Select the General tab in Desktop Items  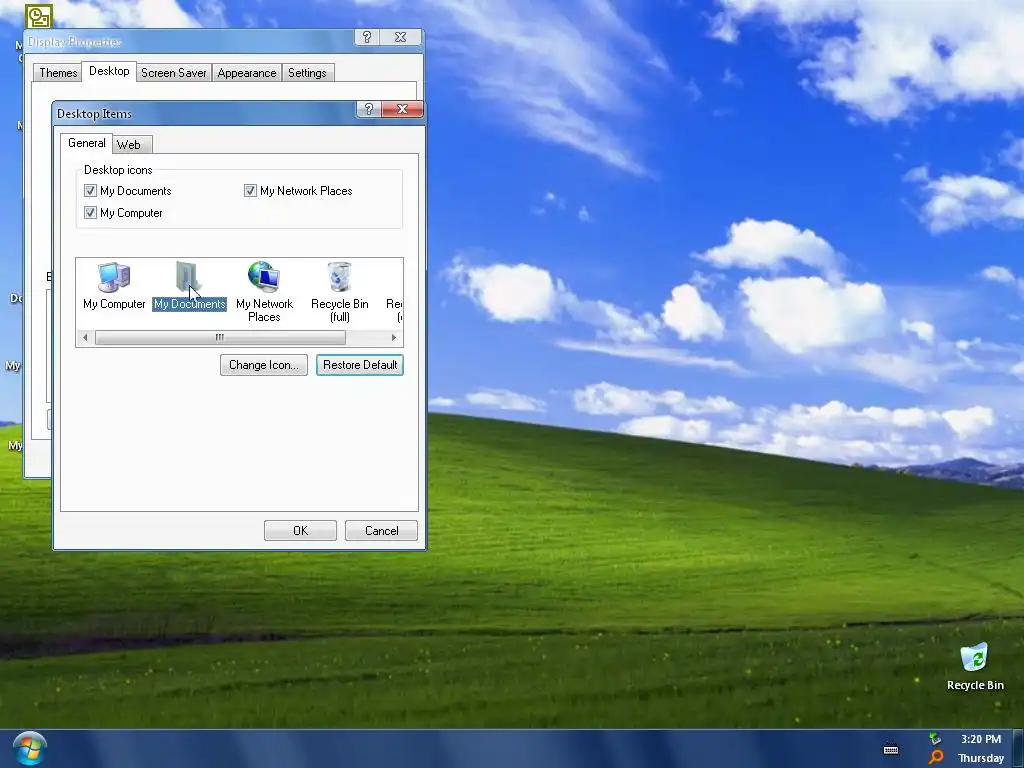click(x=87, y=143)
